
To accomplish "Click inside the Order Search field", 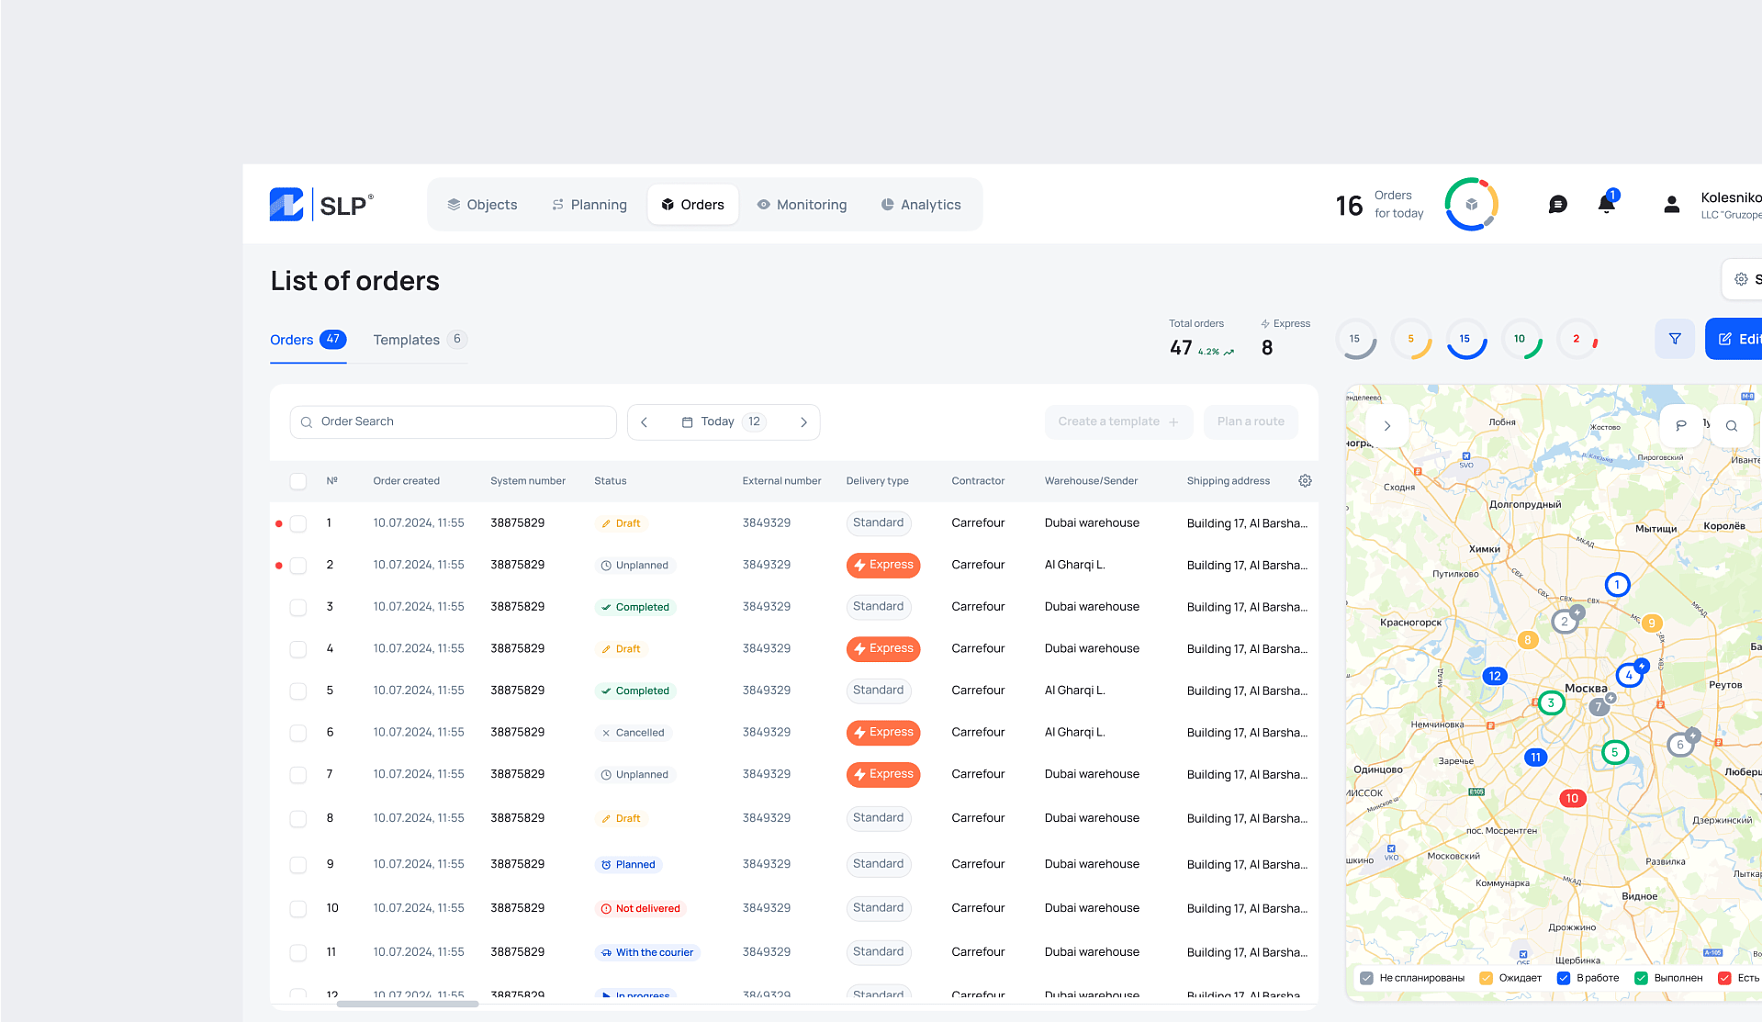I will point(452,421).
